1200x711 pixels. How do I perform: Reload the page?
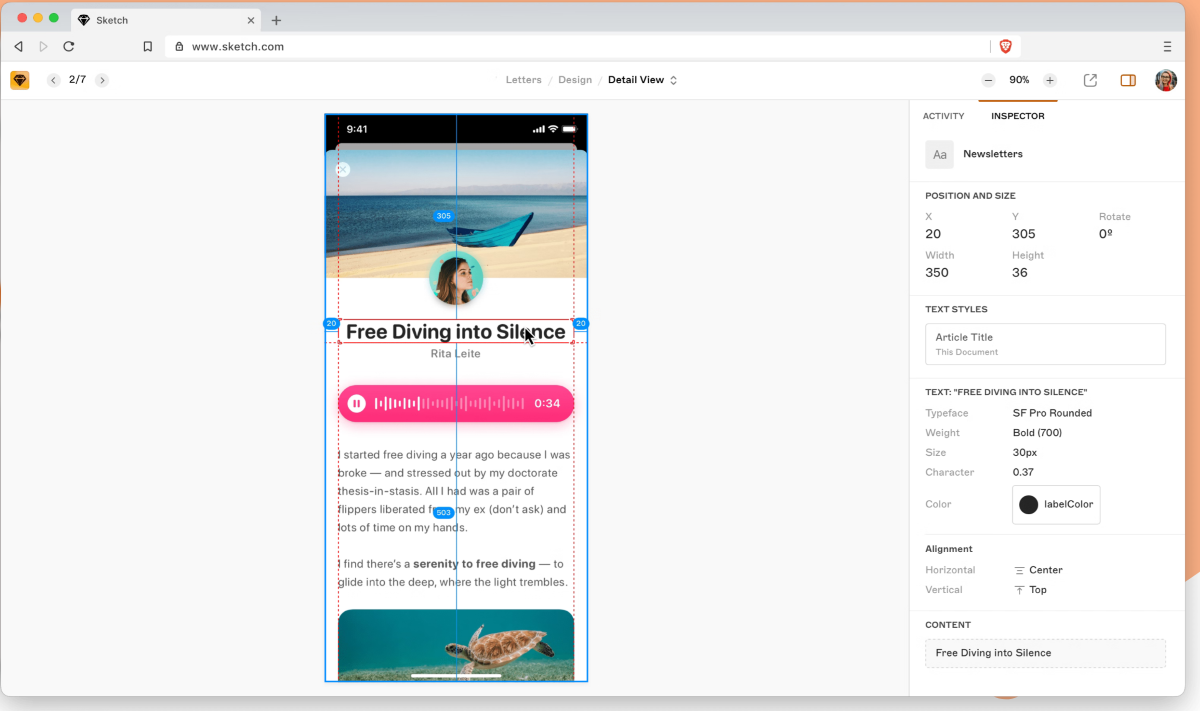(x=69, y=46)
